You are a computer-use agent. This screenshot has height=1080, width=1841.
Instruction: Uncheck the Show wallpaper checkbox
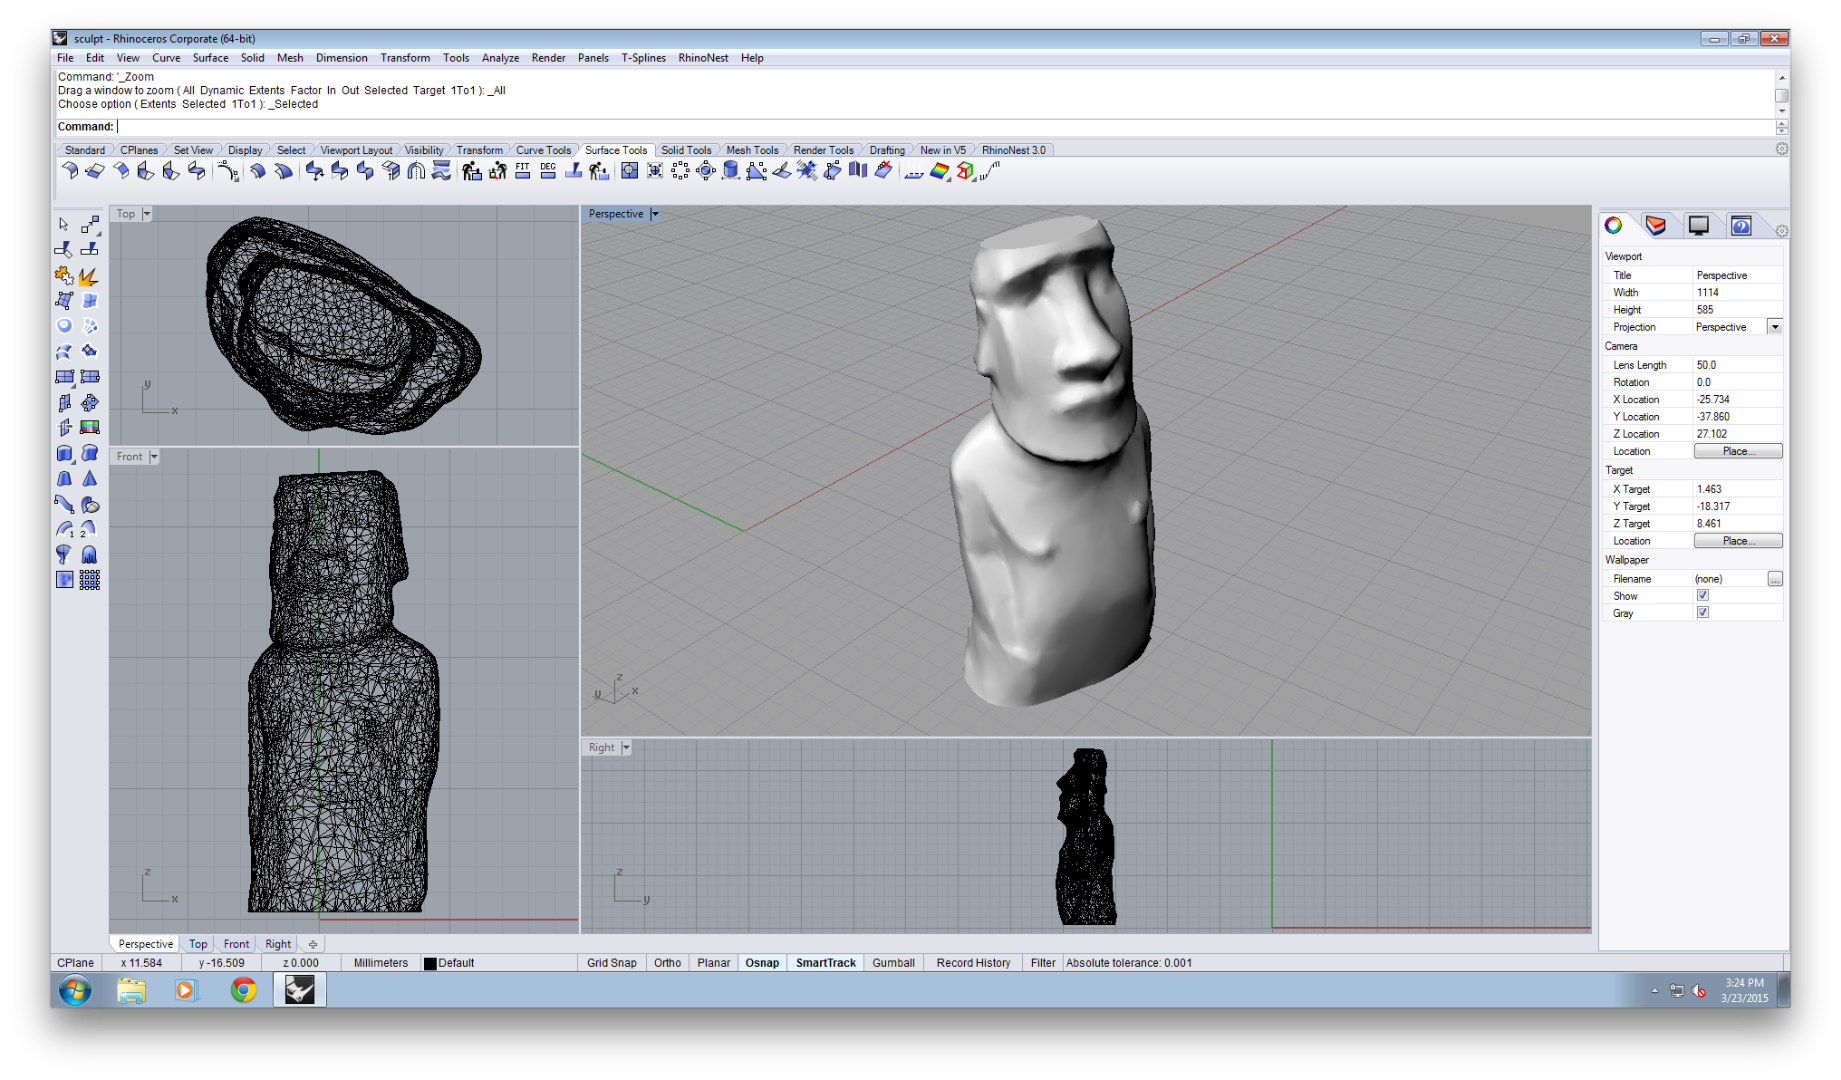(1702, 596)
